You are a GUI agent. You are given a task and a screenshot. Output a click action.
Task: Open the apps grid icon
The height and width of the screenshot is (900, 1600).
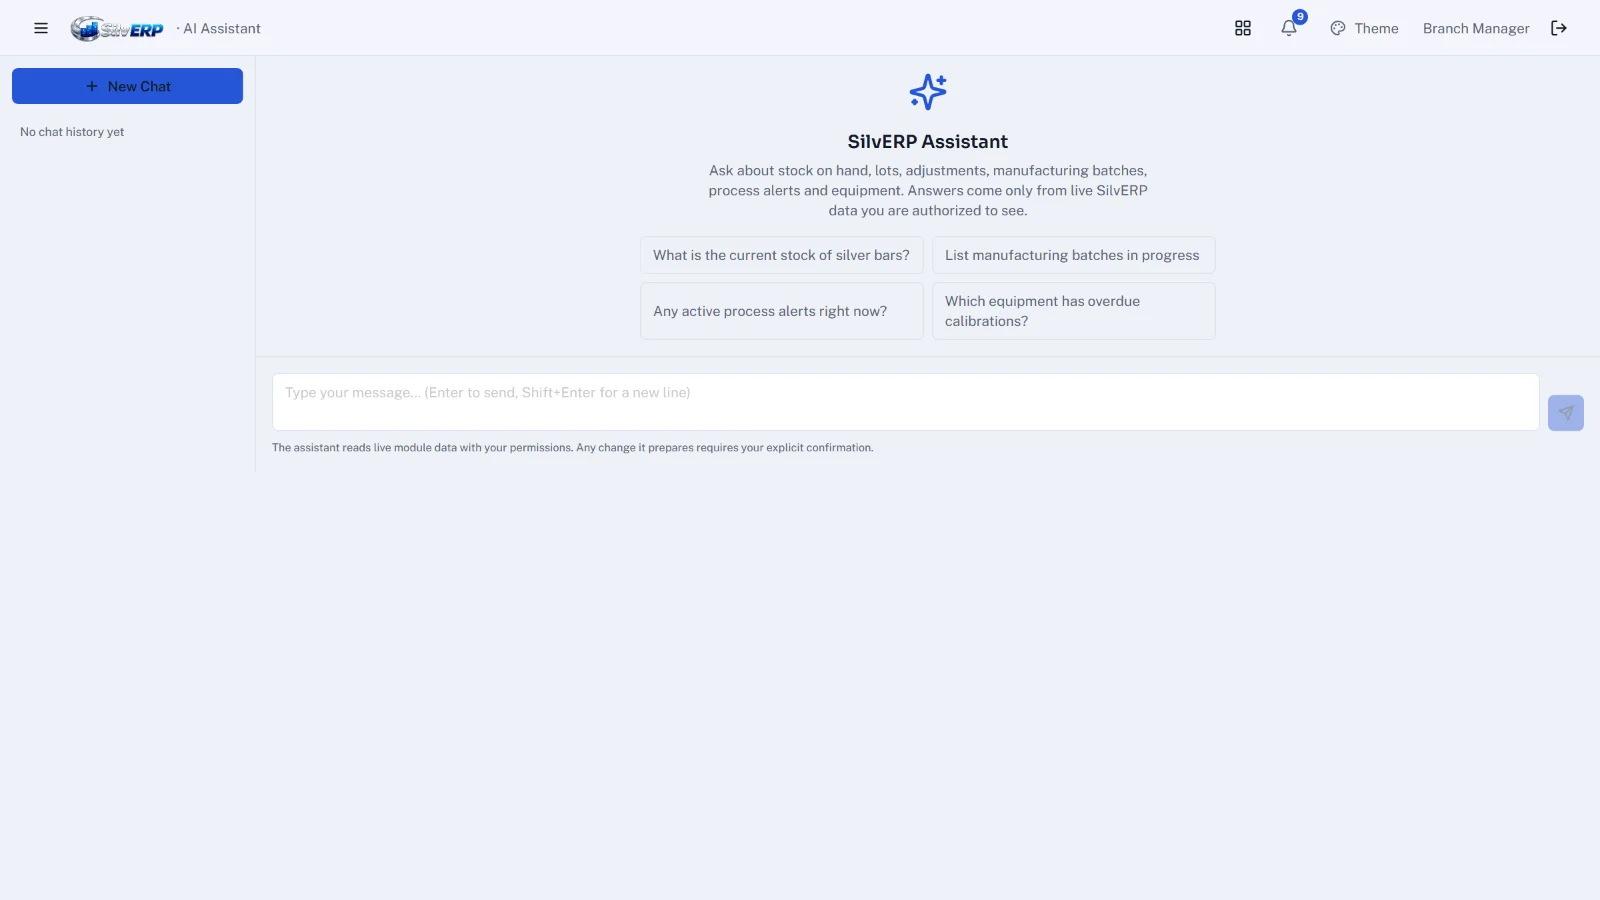pos(1243,28)
